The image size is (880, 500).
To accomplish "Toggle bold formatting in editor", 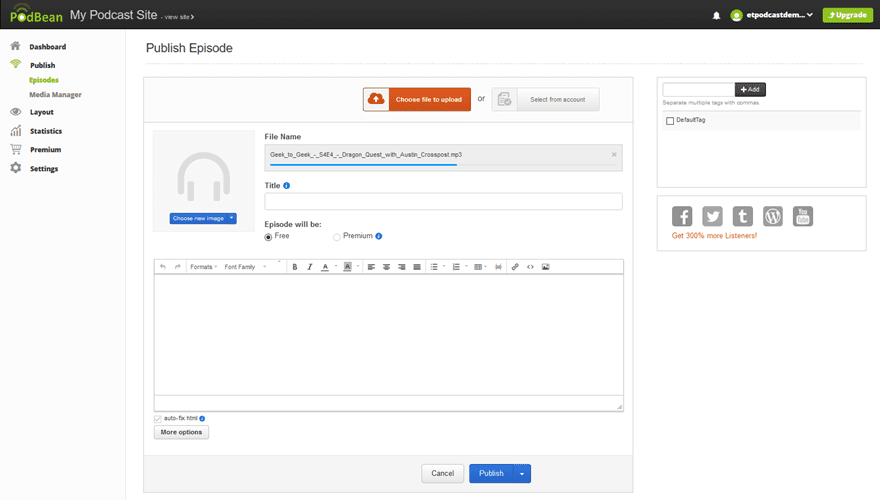I will click(295, 267).
